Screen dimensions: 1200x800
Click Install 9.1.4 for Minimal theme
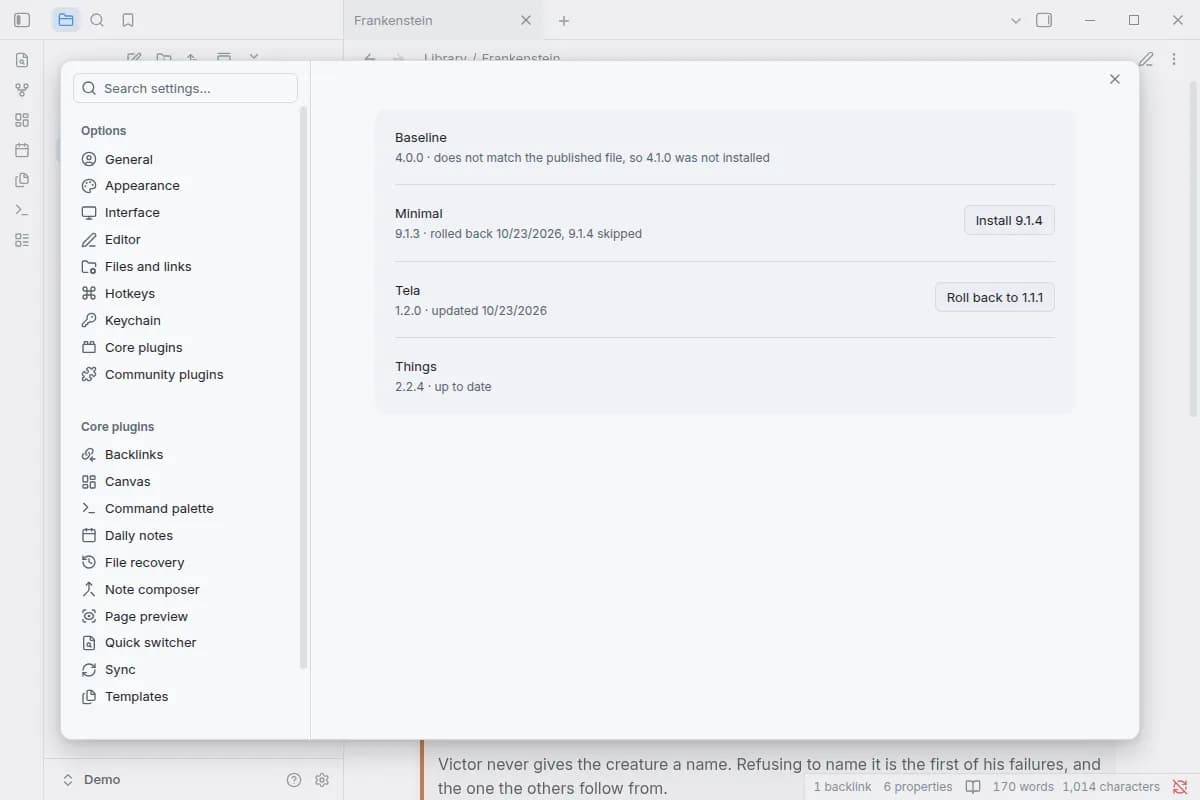1009,221
